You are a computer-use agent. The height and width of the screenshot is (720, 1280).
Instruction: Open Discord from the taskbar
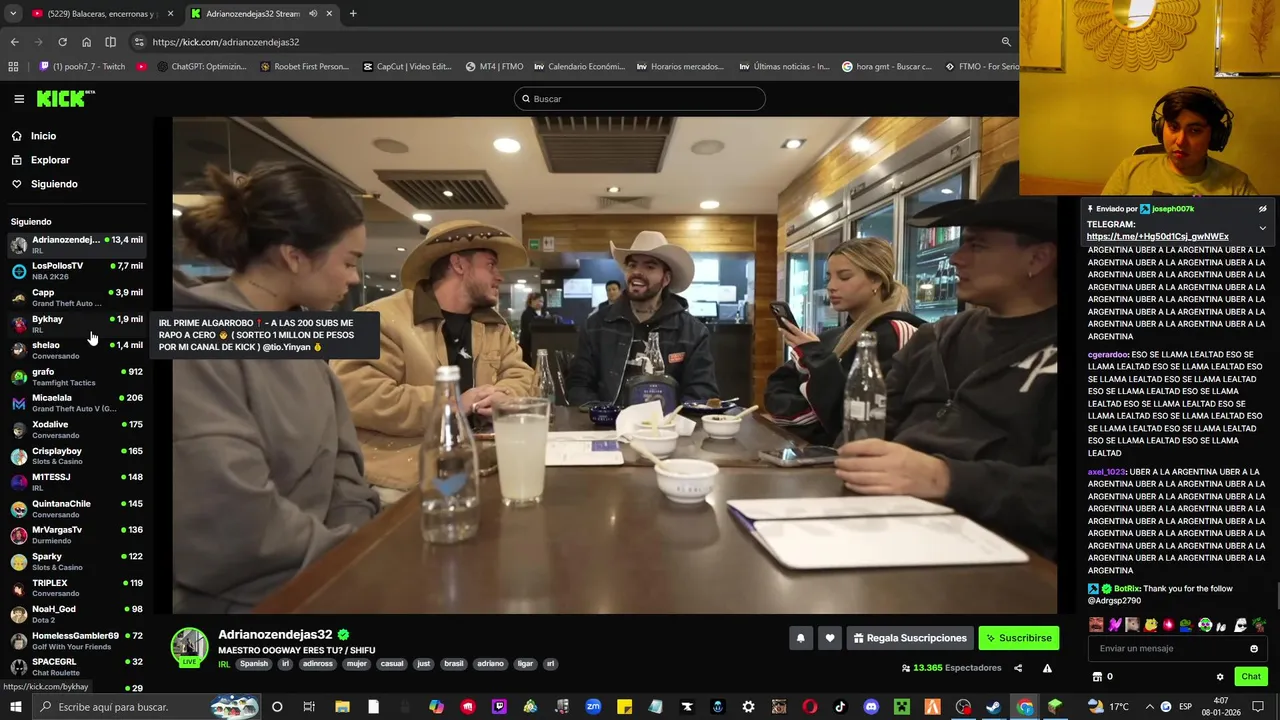point(871,707)
